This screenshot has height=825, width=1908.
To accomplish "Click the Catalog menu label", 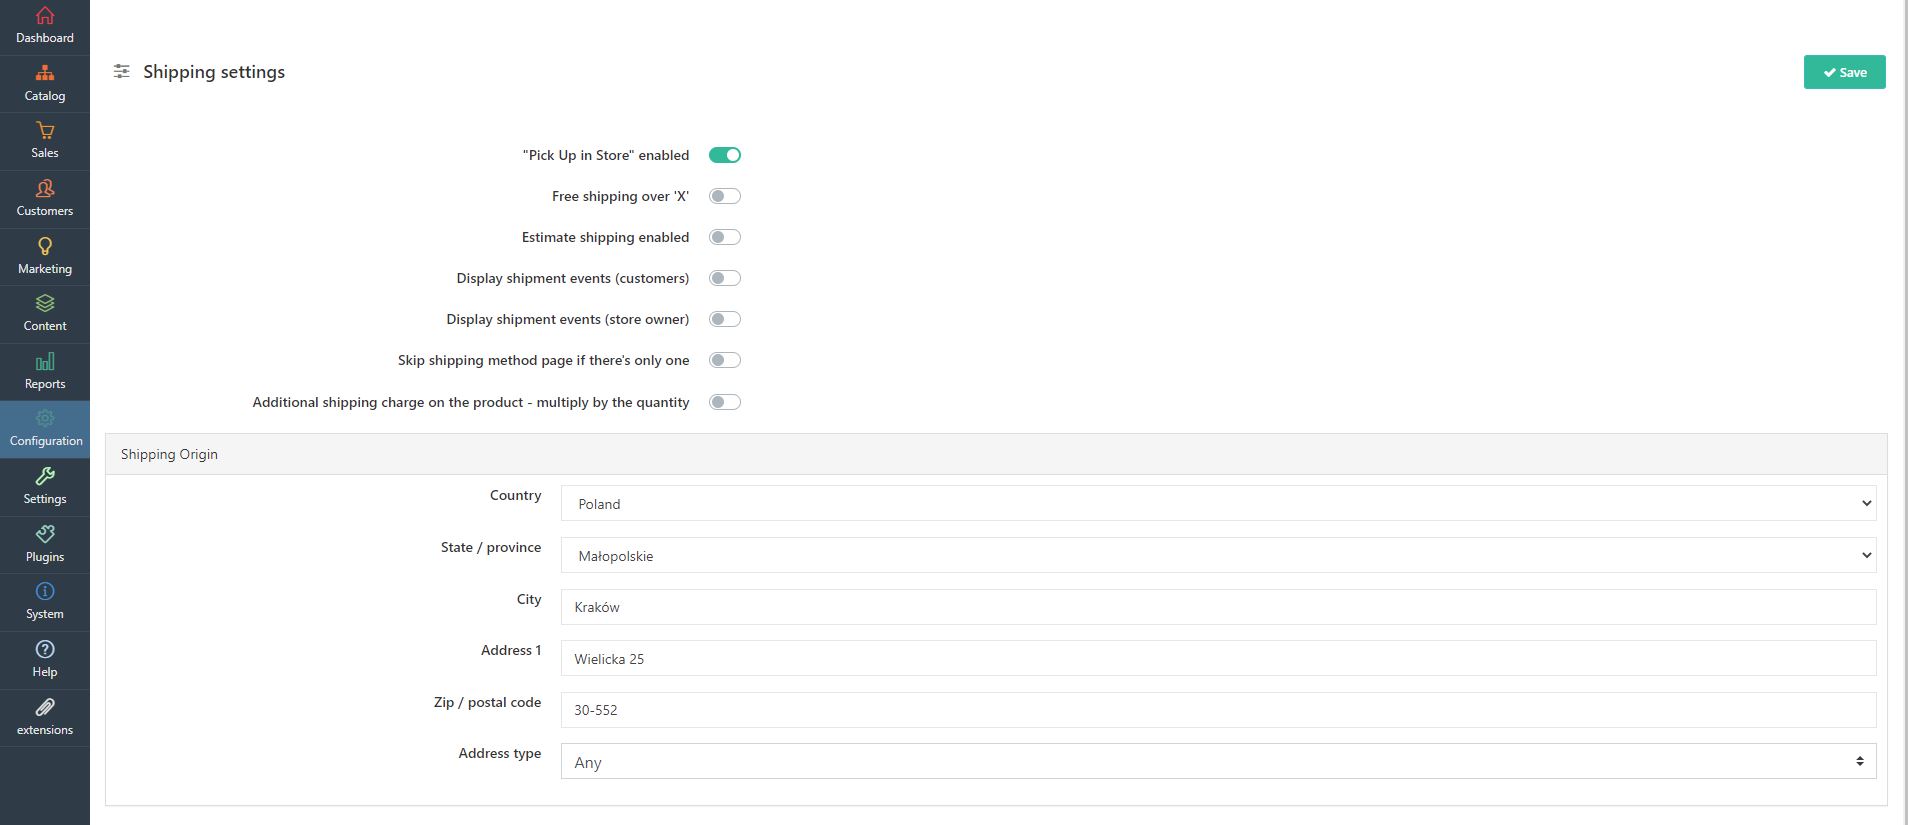I will tap(45, 96).
